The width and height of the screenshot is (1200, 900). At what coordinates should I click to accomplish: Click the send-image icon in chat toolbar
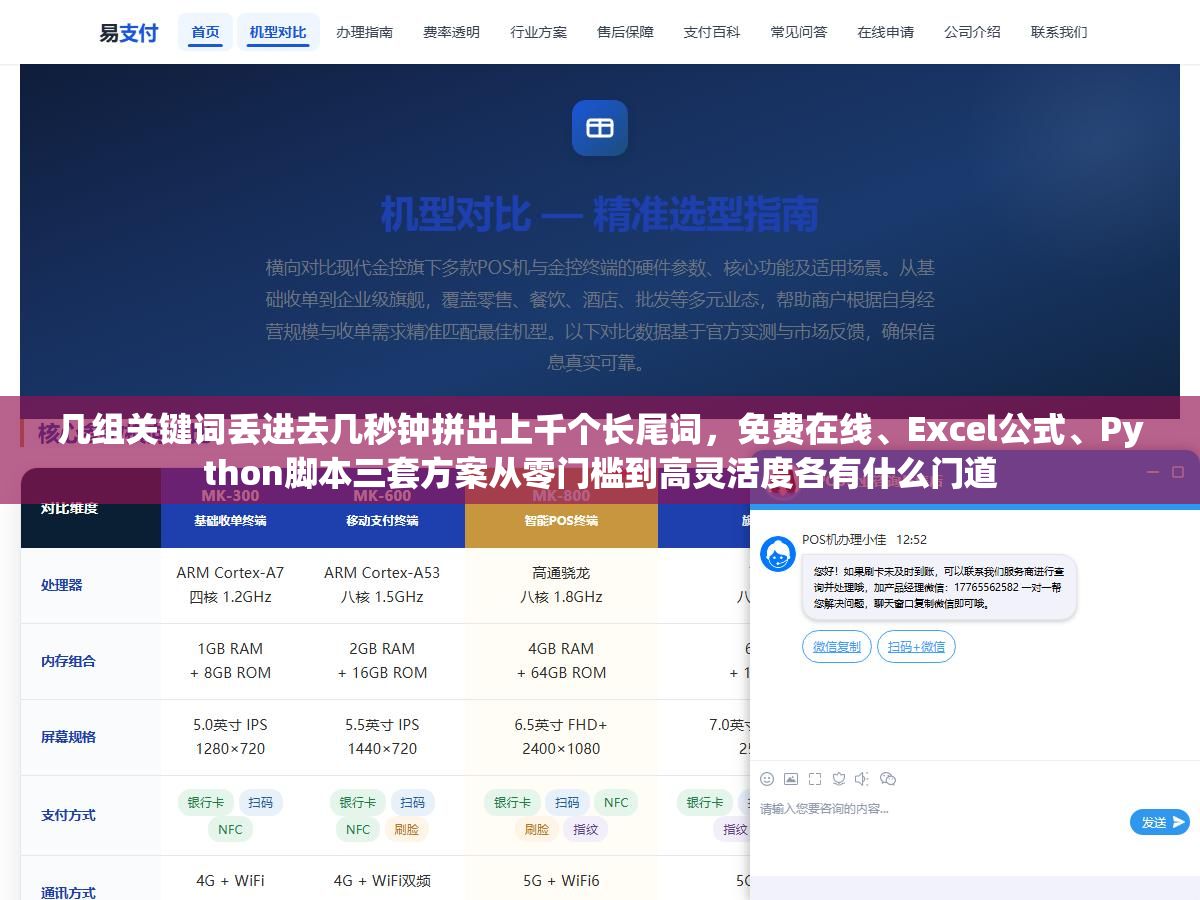pyautogui.click(x=791, y=778)
